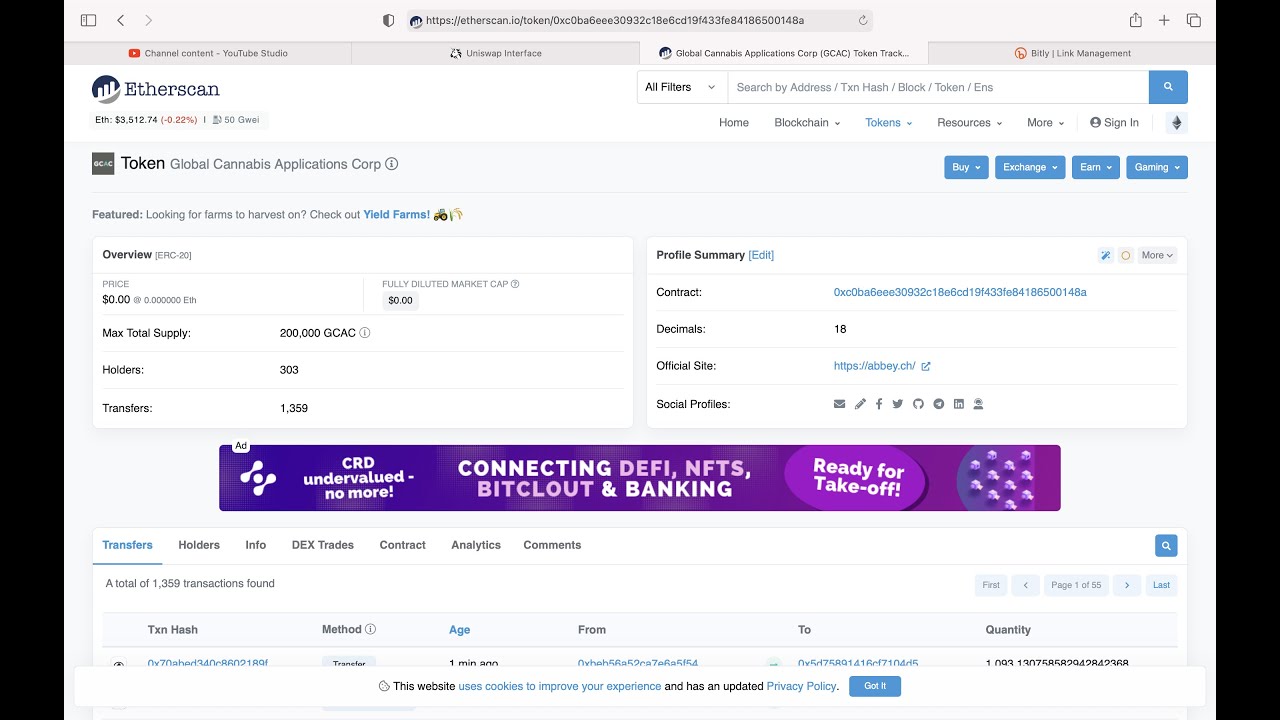
Task: Open the Twitter social profile icon
Action: [x=898, y=404]
